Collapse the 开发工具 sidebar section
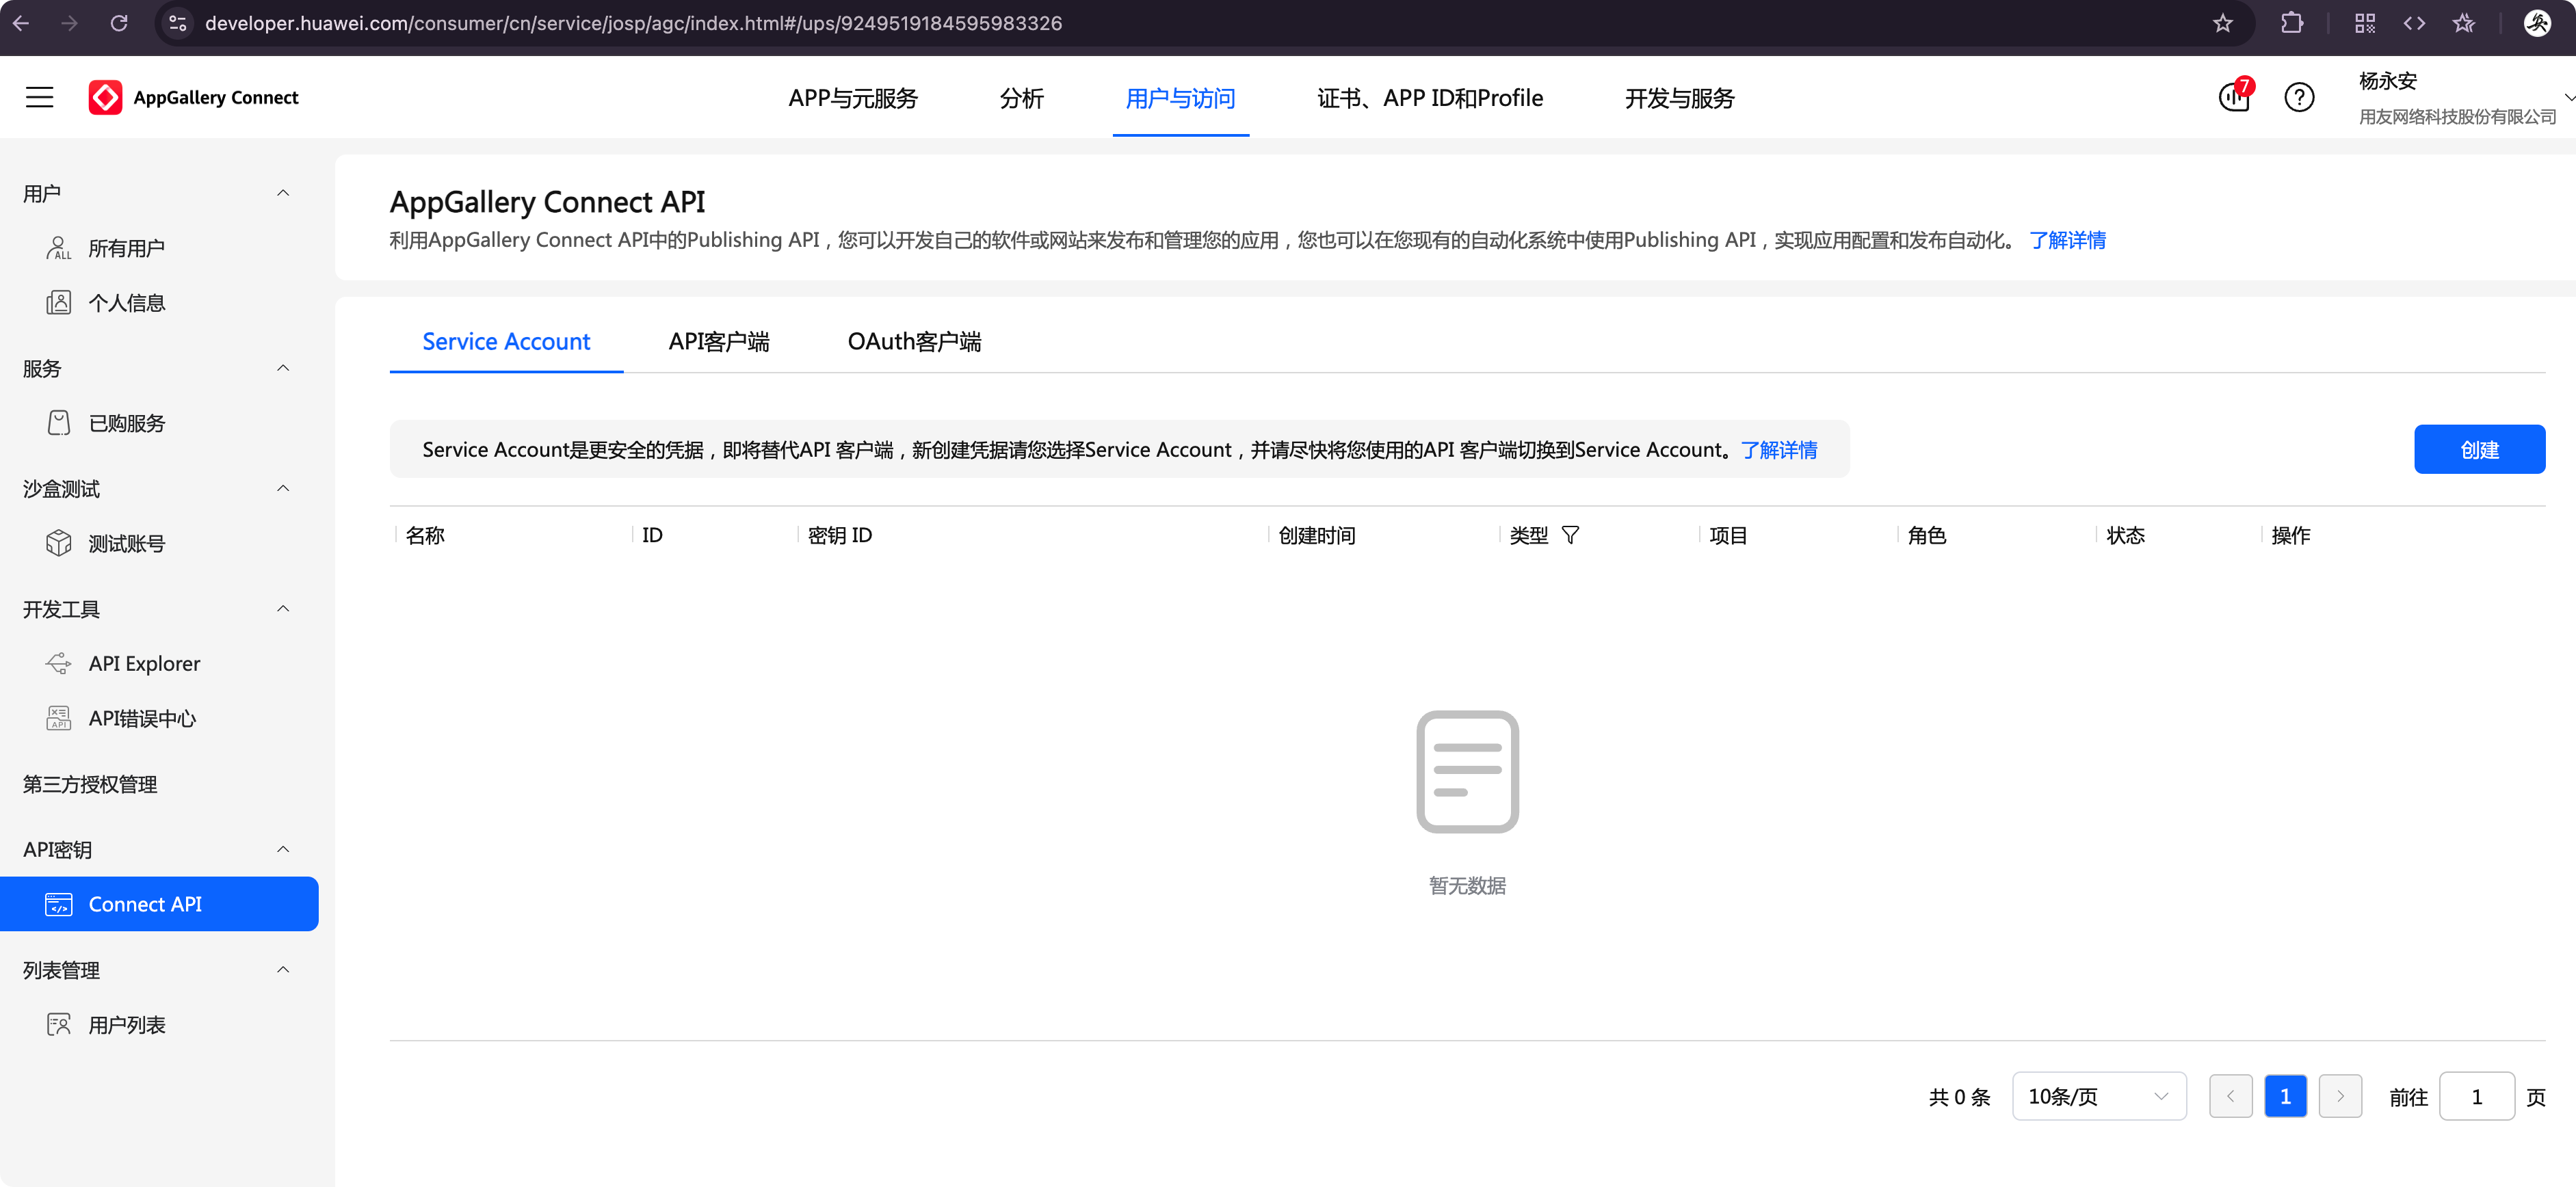The image size is (2576, 1187). pos(283,608)
